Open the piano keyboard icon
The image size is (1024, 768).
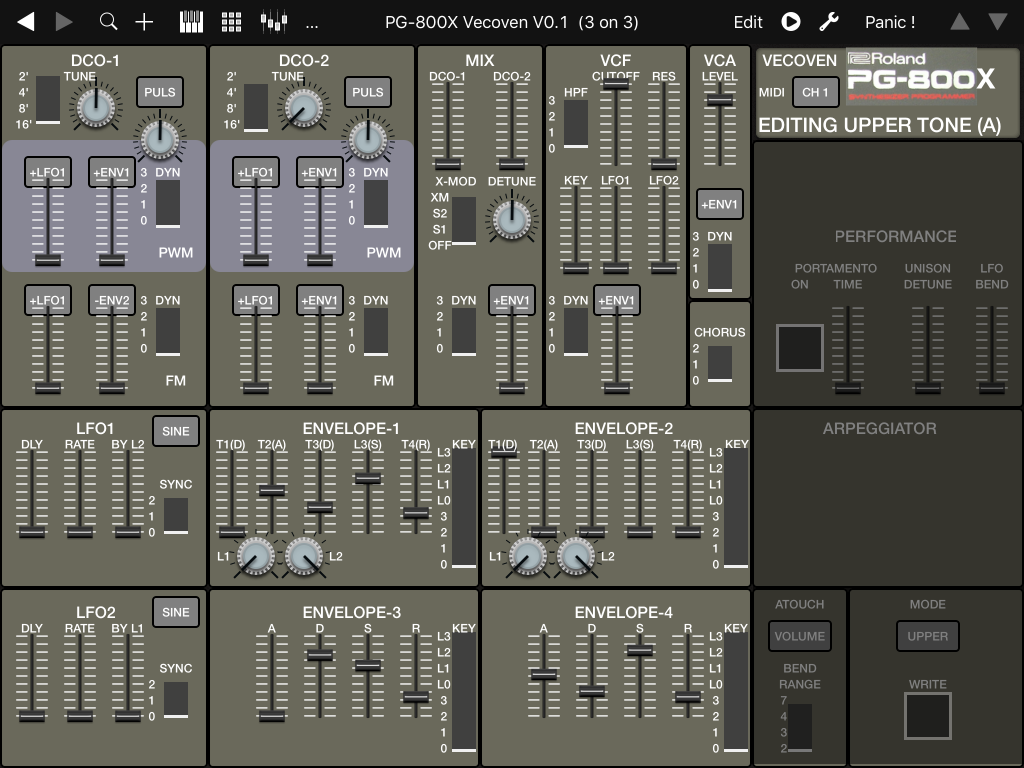click(191, 22)
